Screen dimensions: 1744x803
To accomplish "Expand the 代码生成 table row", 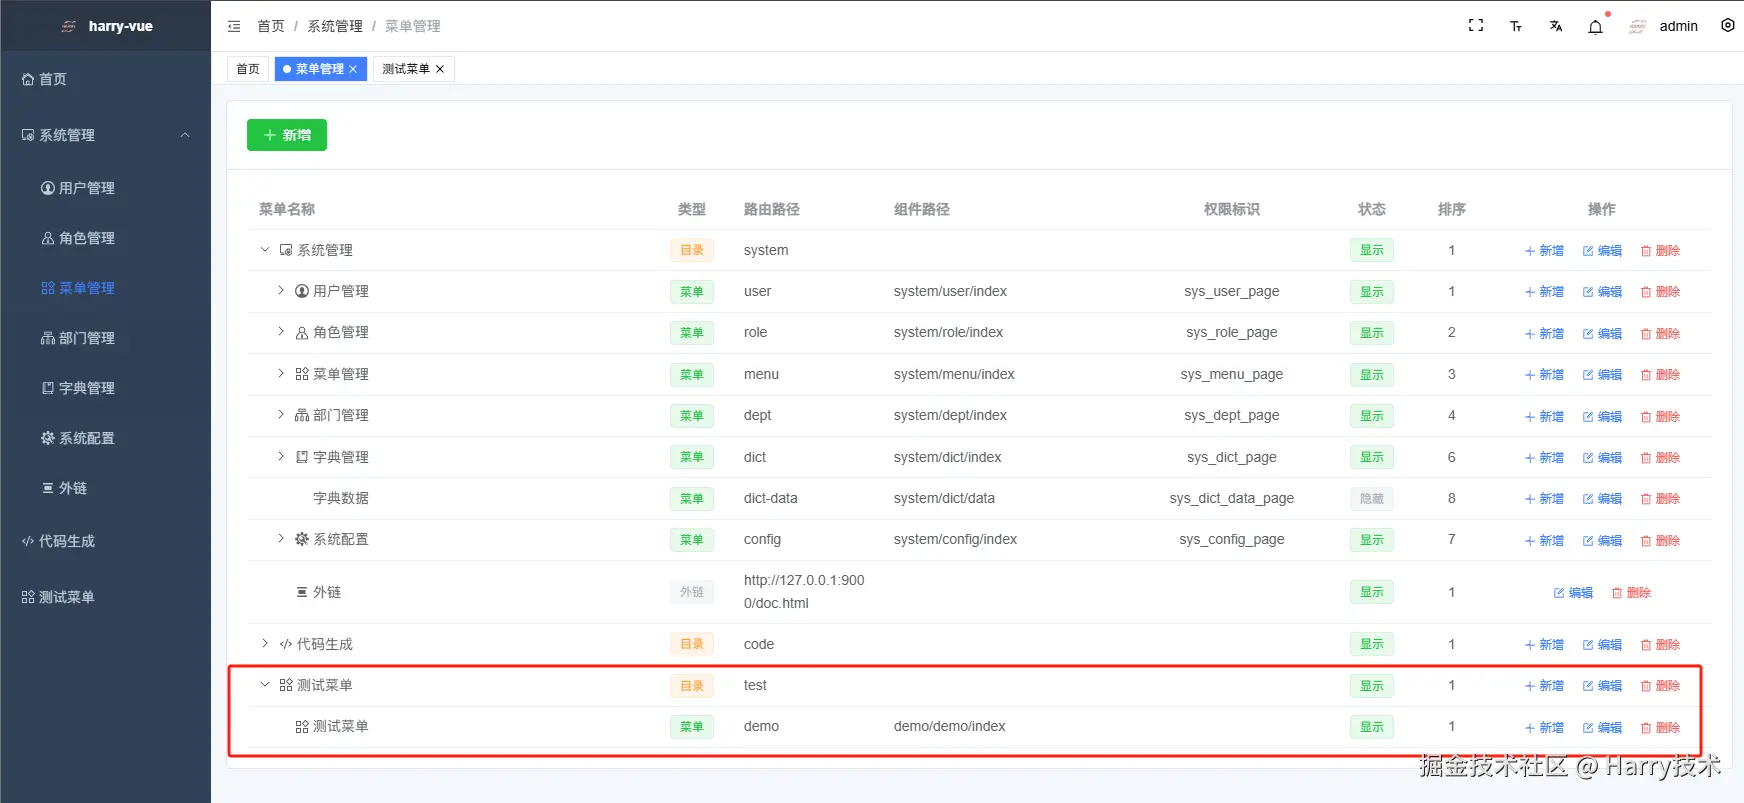I will pos(265,644).
